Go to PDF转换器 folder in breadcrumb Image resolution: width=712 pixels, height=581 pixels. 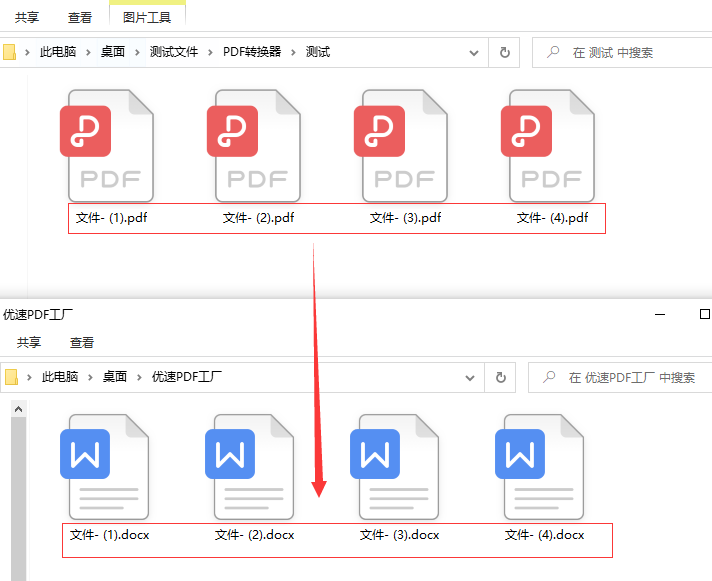(252, 52)
